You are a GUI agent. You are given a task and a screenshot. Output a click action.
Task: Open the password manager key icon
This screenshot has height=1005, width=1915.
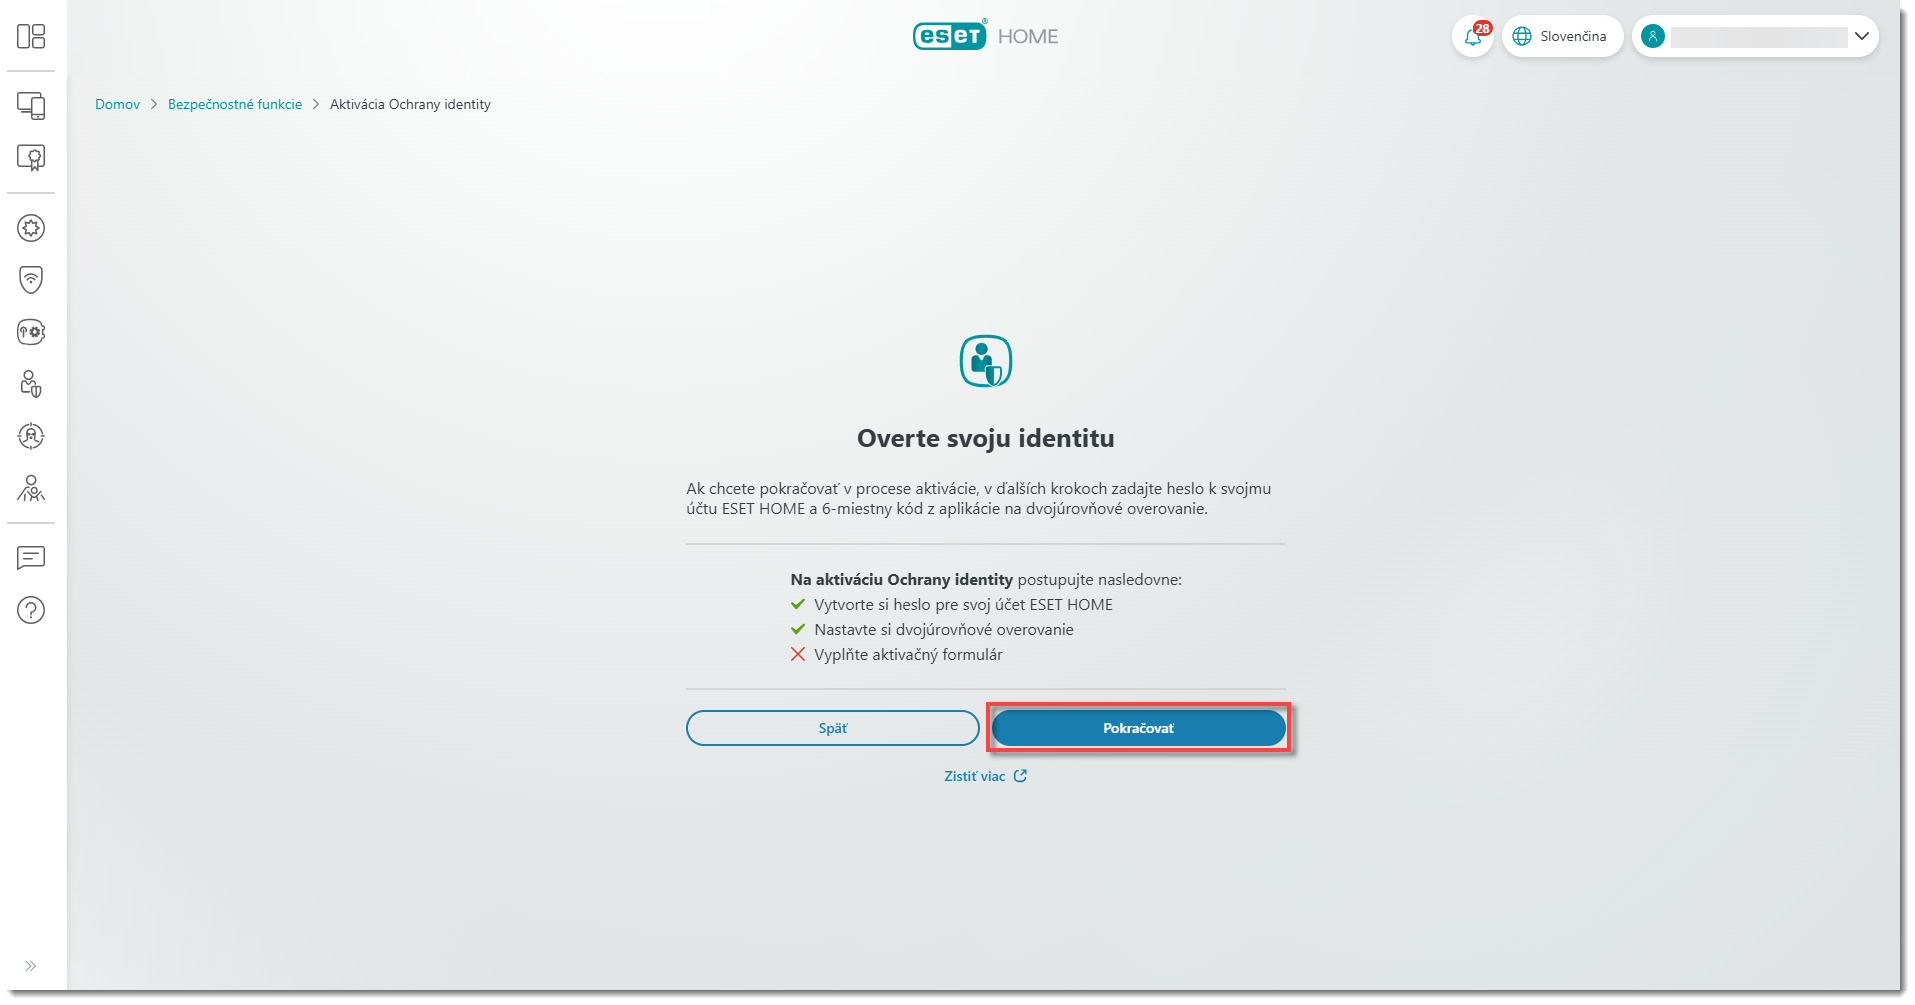(x=31, y=332)
